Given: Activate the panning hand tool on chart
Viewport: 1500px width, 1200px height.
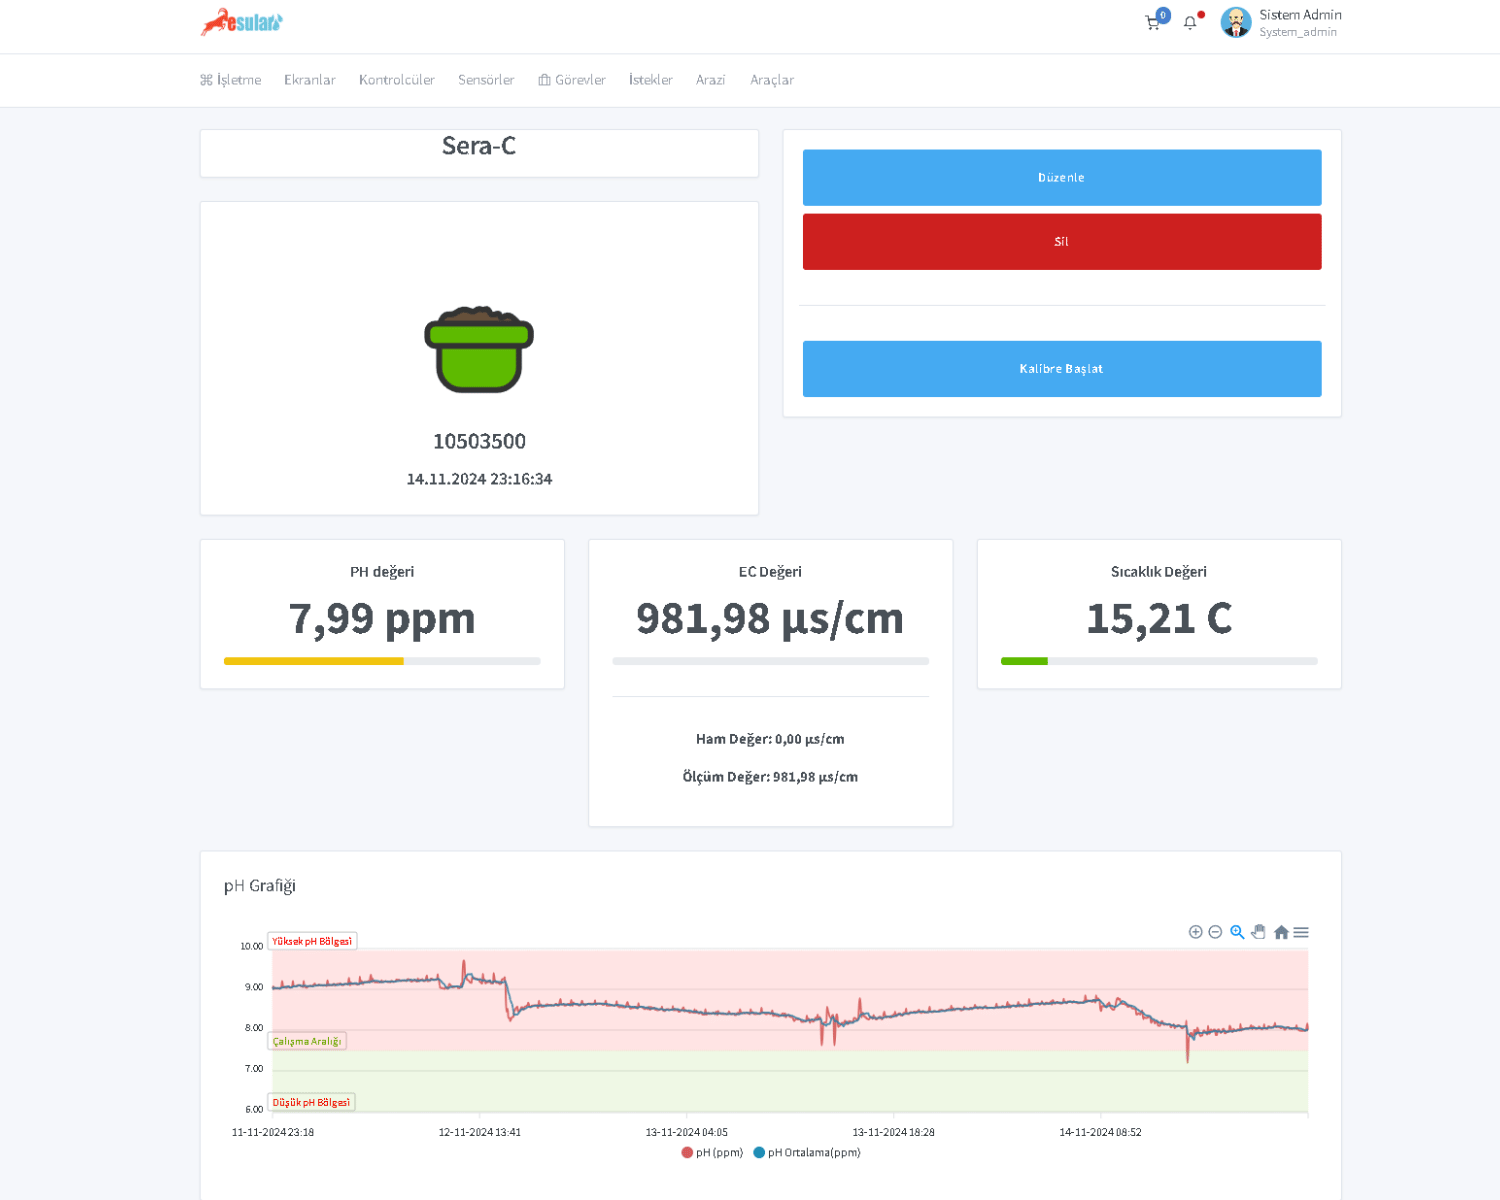Looking at the screenshot, I should tap(1259, 932).
